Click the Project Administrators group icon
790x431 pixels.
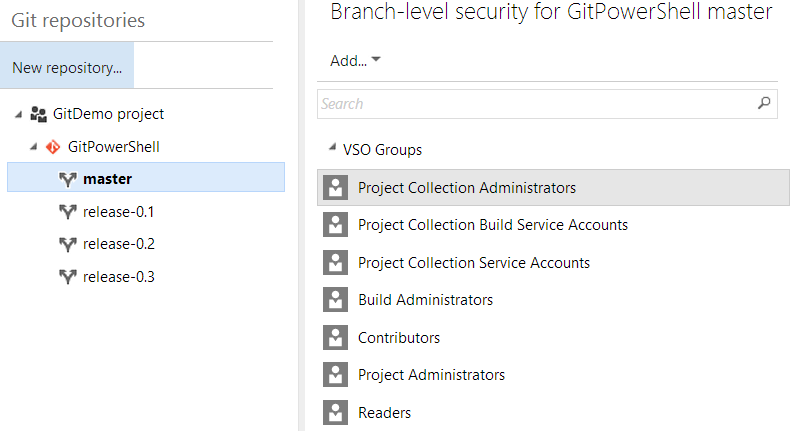336,375
